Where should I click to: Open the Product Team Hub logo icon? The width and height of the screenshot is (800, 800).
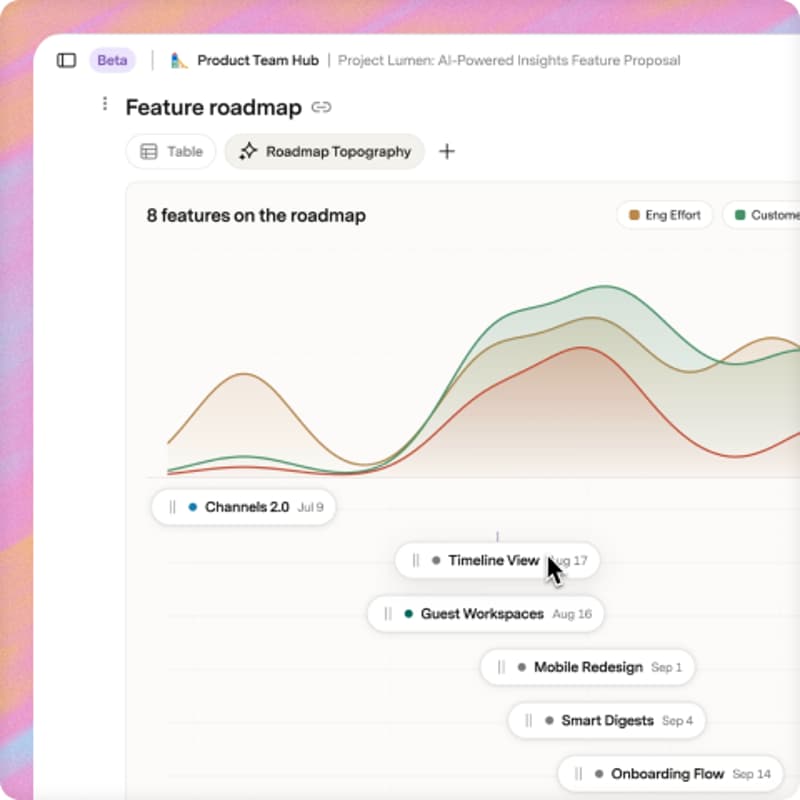tap(178, 60)
